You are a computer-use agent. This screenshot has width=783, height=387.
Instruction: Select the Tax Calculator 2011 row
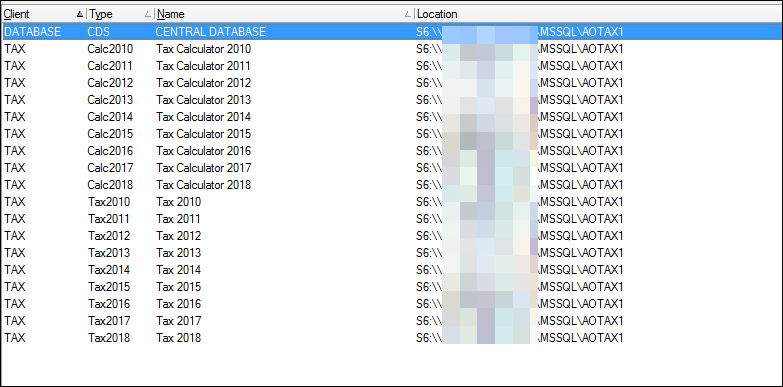(392, 66)
